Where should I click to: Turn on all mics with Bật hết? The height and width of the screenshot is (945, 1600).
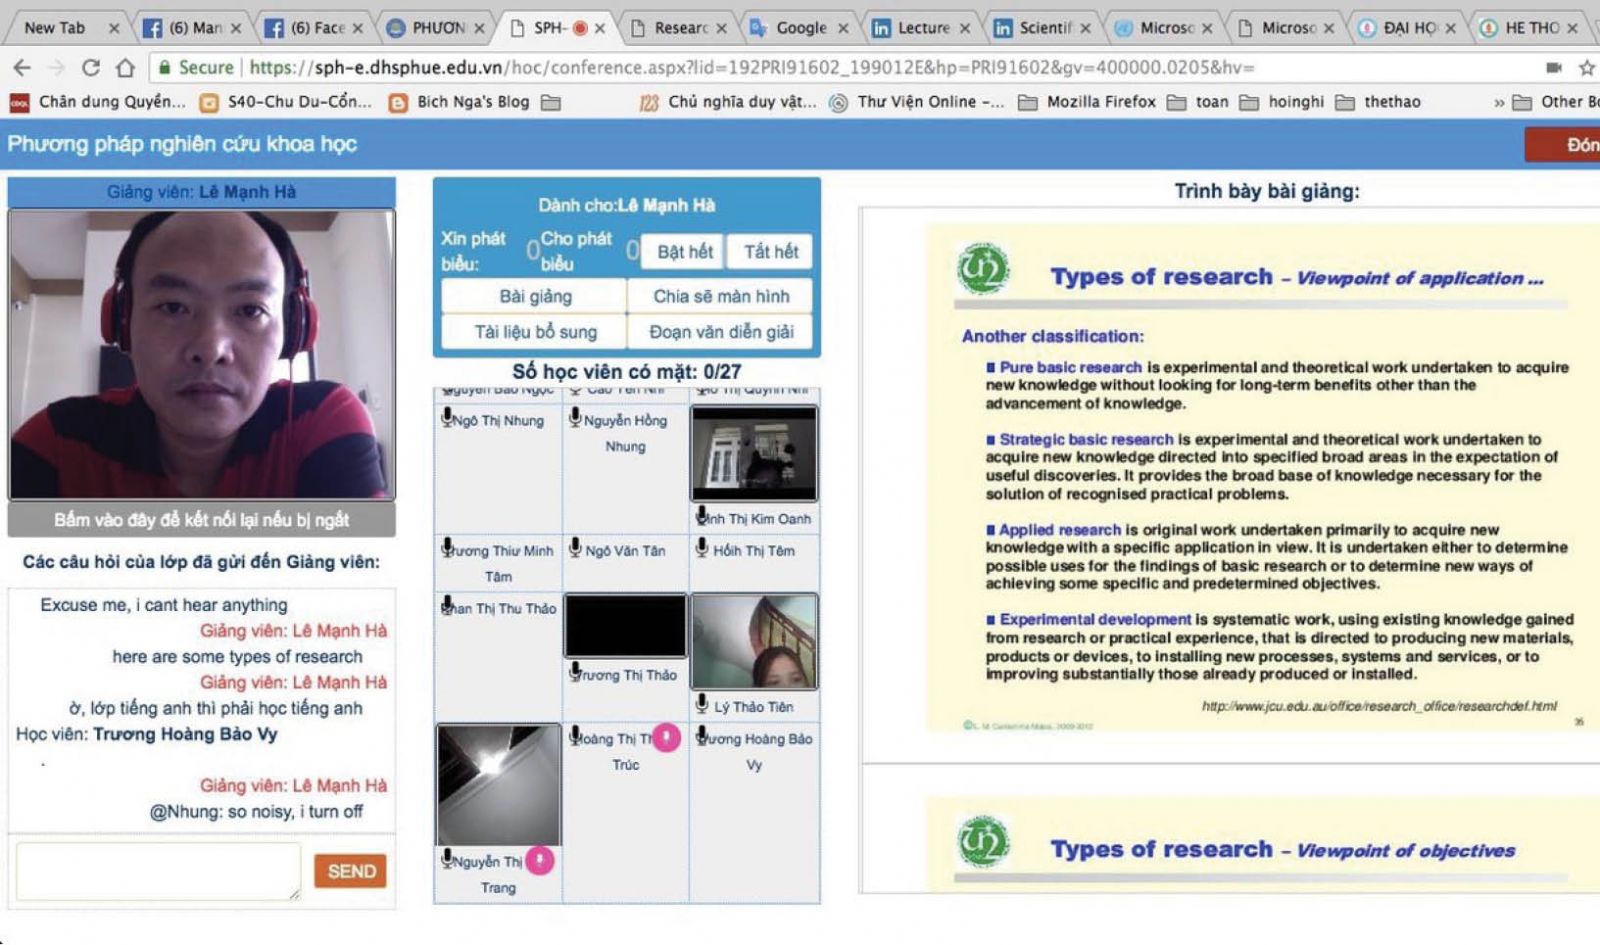[x=684, y=252]
